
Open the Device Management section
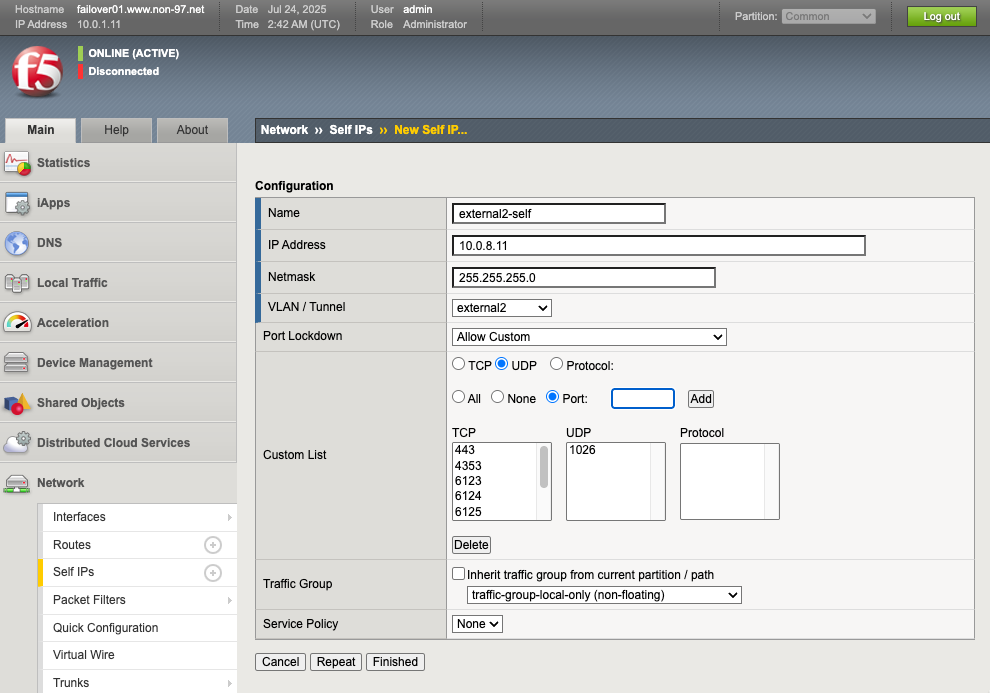[x=118, y=363]
